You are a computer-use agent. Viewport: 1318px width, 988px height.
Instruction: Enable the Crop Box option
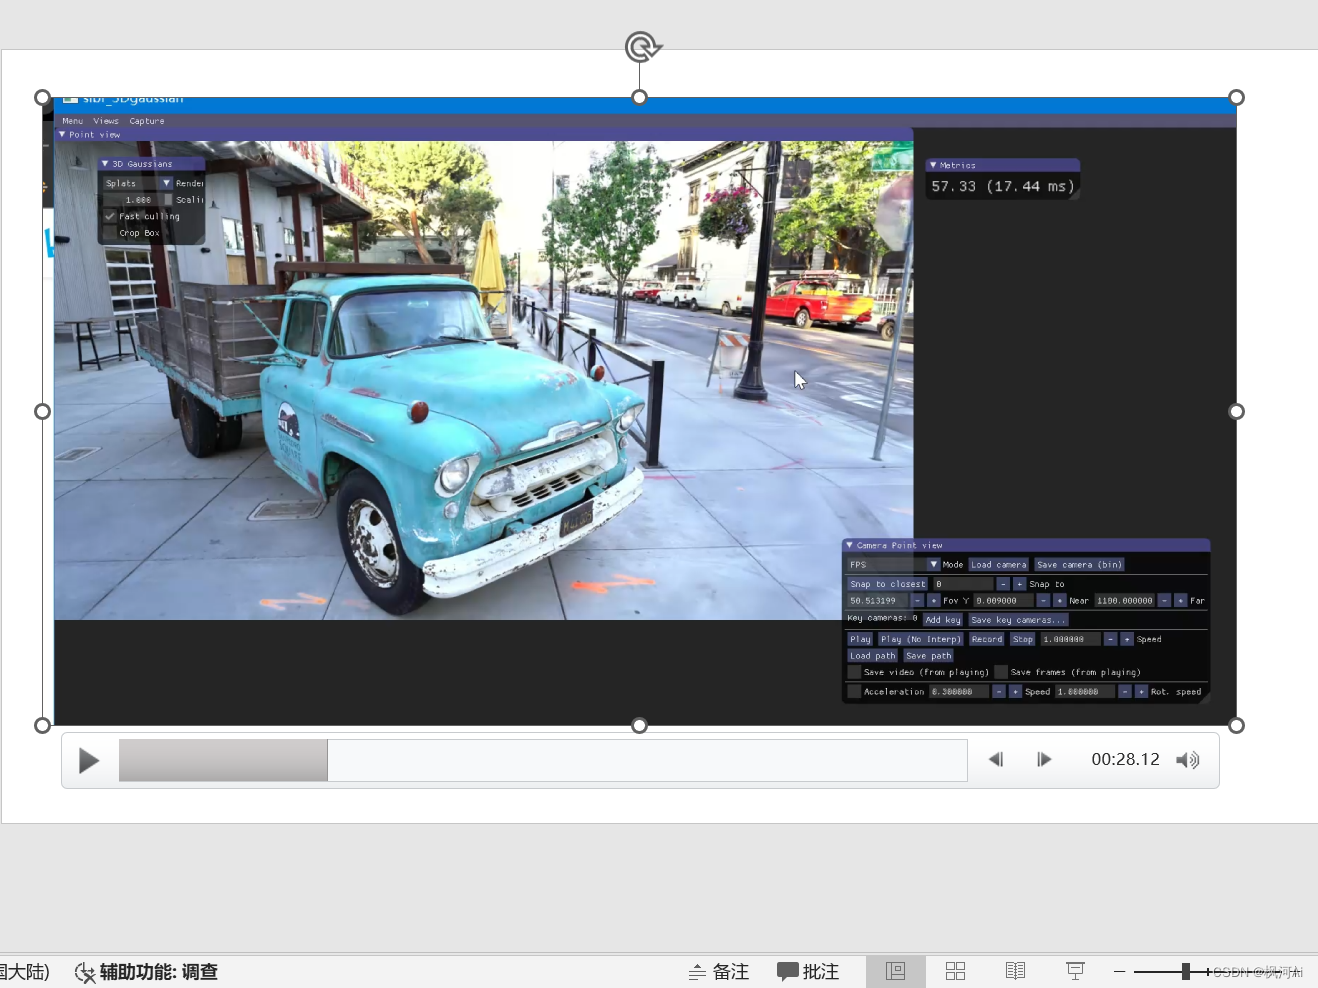point(112,232)
